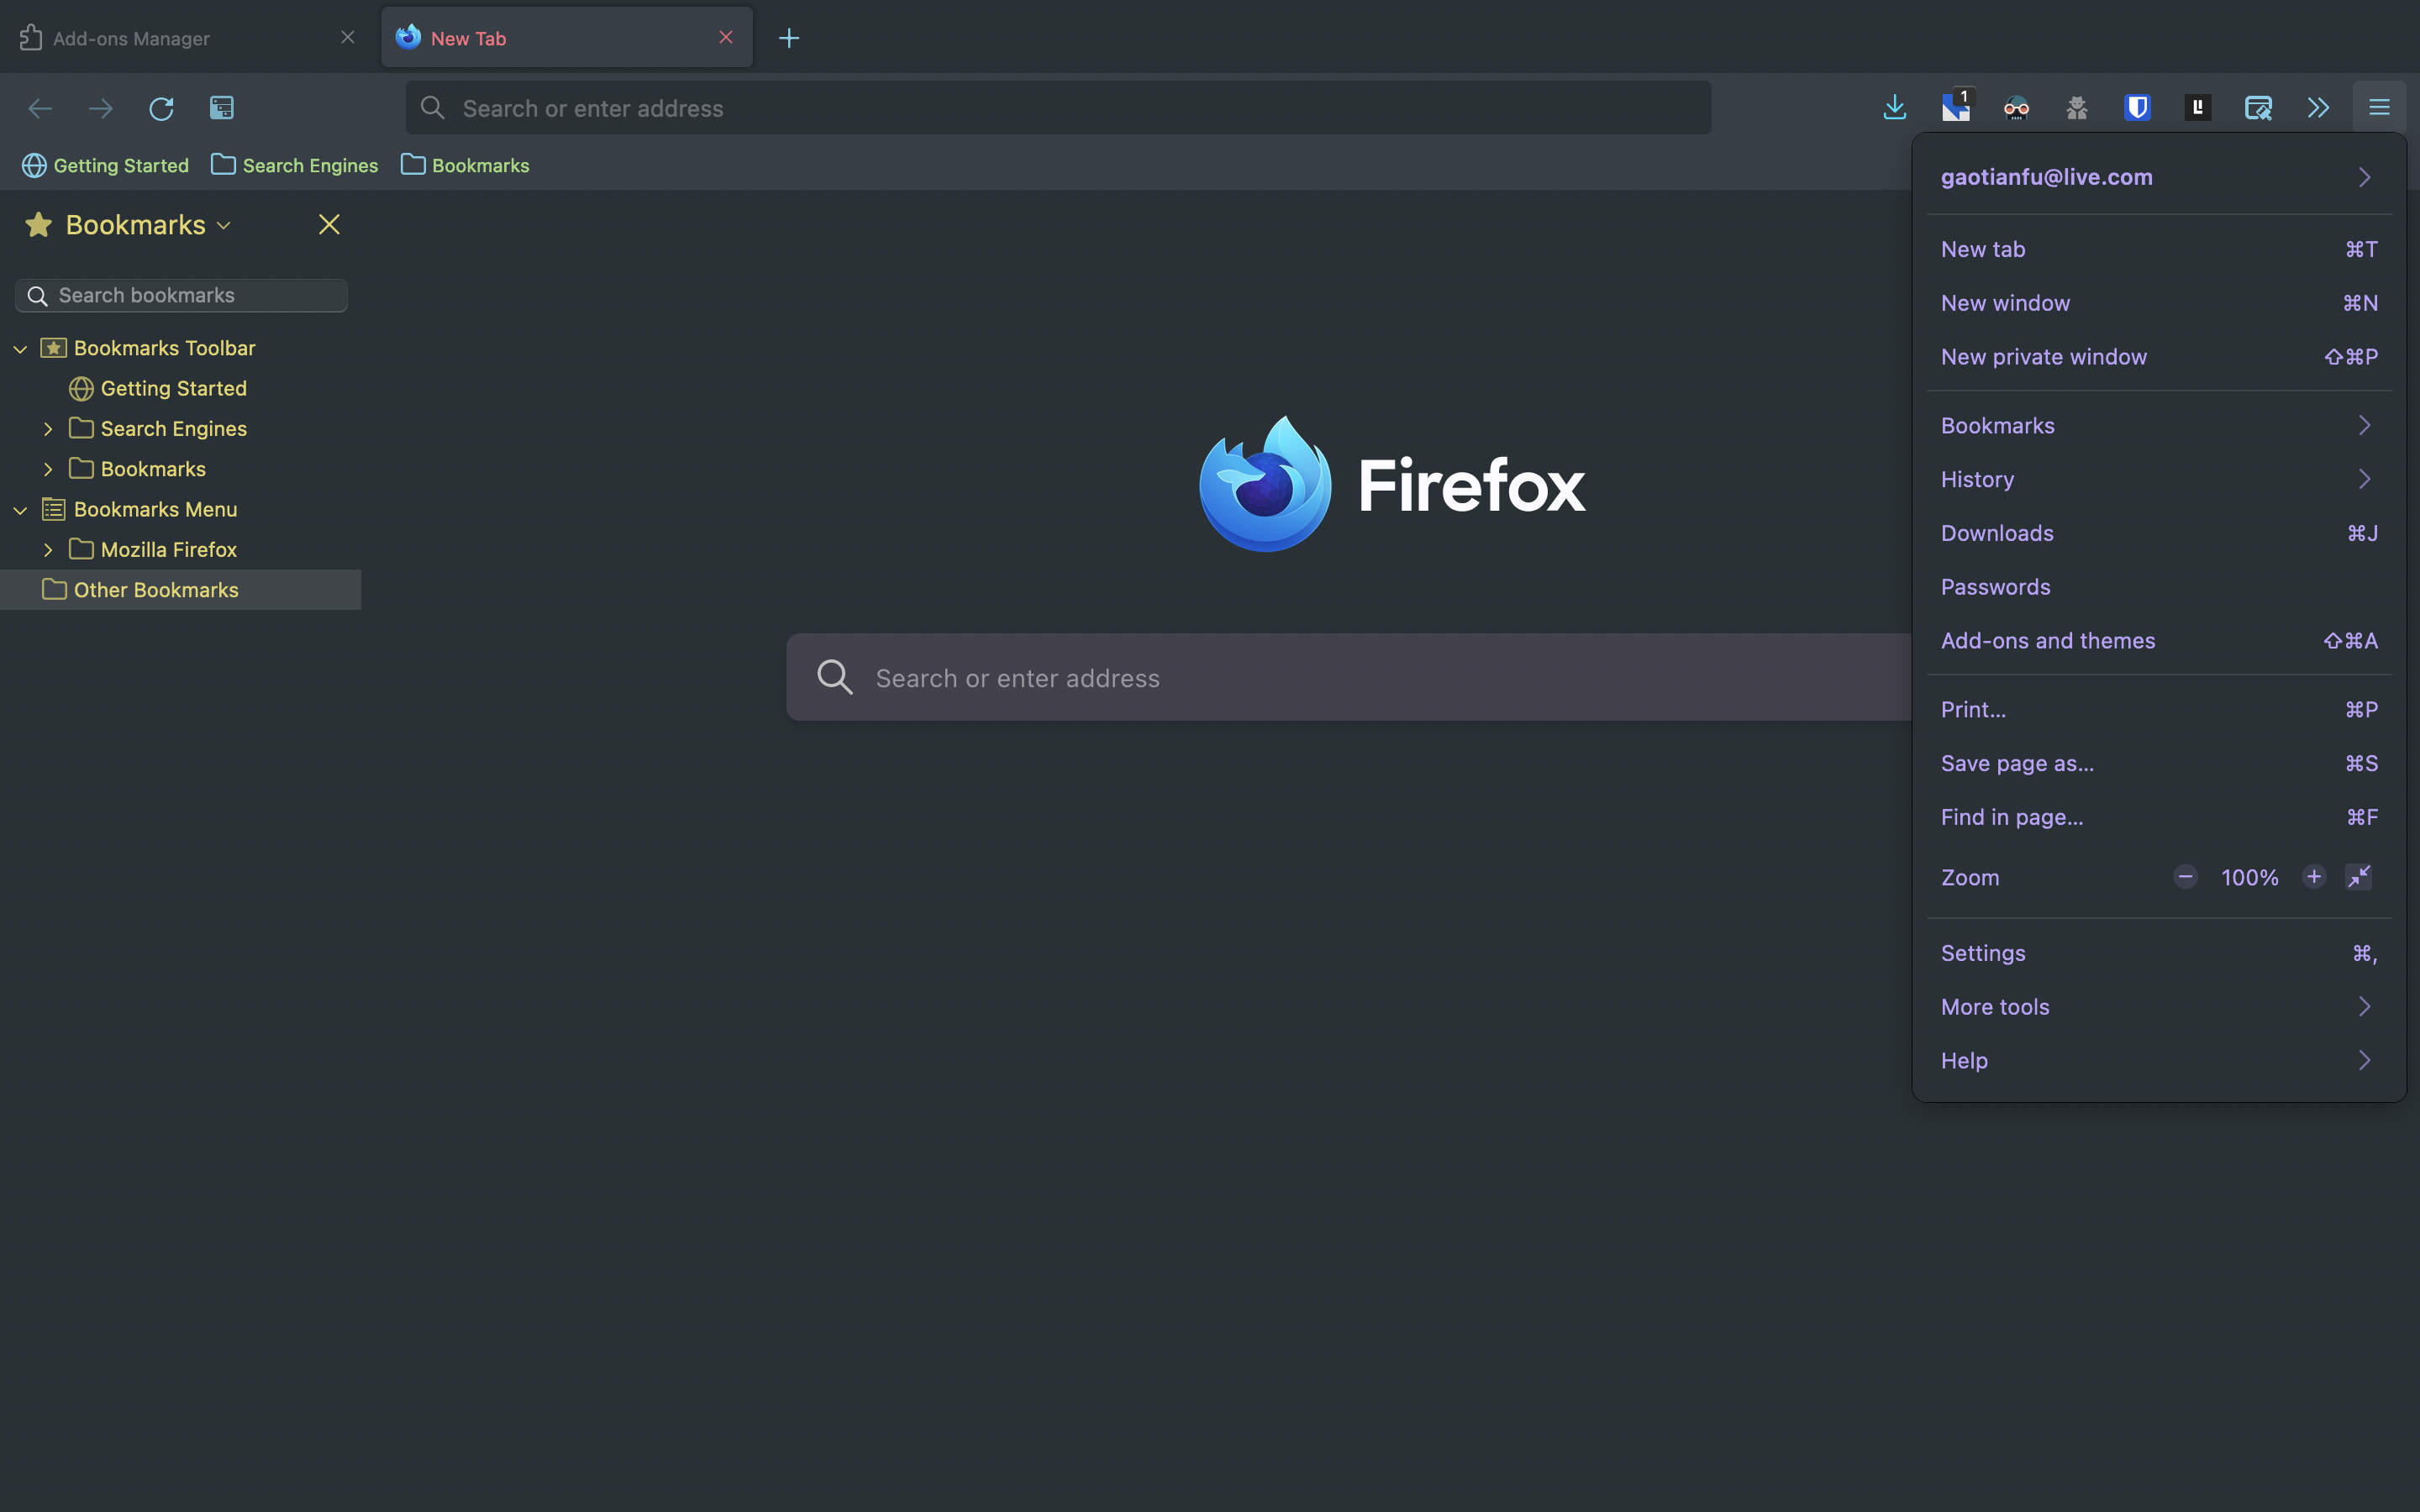Viewport: 2420px width, 1512px height.
Task: Open the window-with-paintbrush toolbar icon
Action: [2258, 108]
